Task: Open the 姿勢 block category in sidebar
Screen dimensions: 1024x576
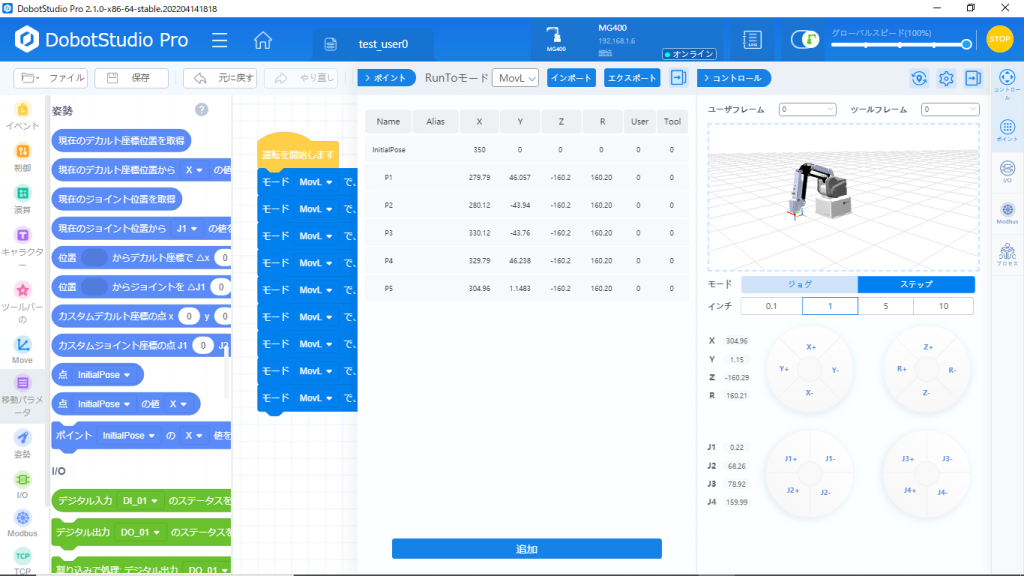Action: click(23, 443)
